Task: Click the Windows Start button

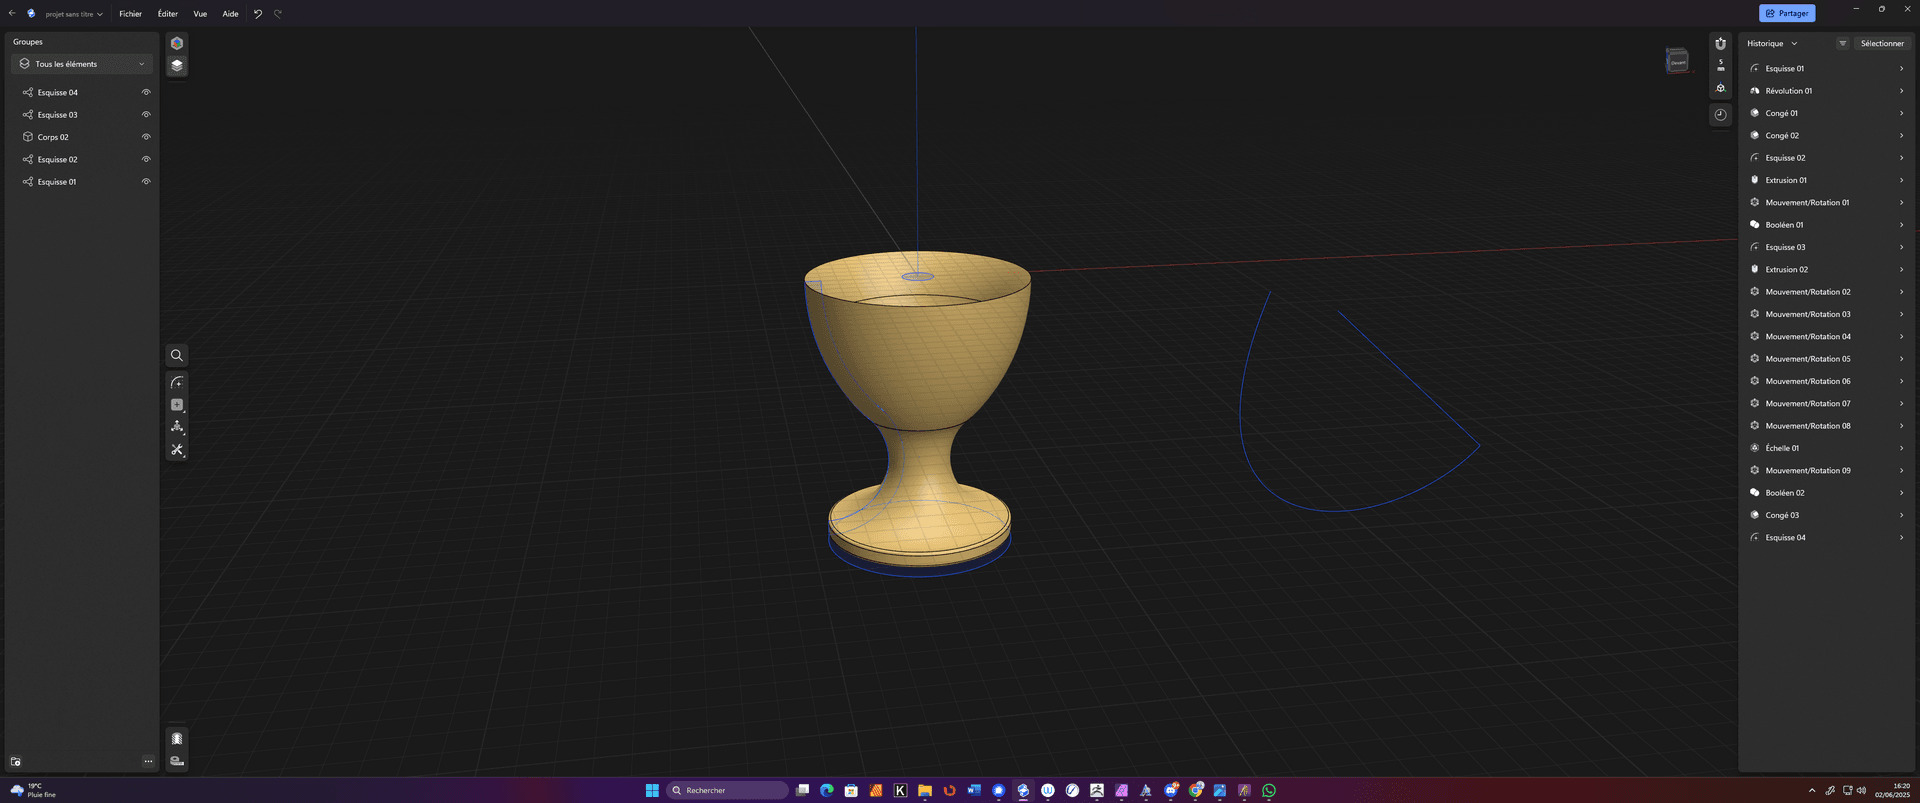Action: 652,790
